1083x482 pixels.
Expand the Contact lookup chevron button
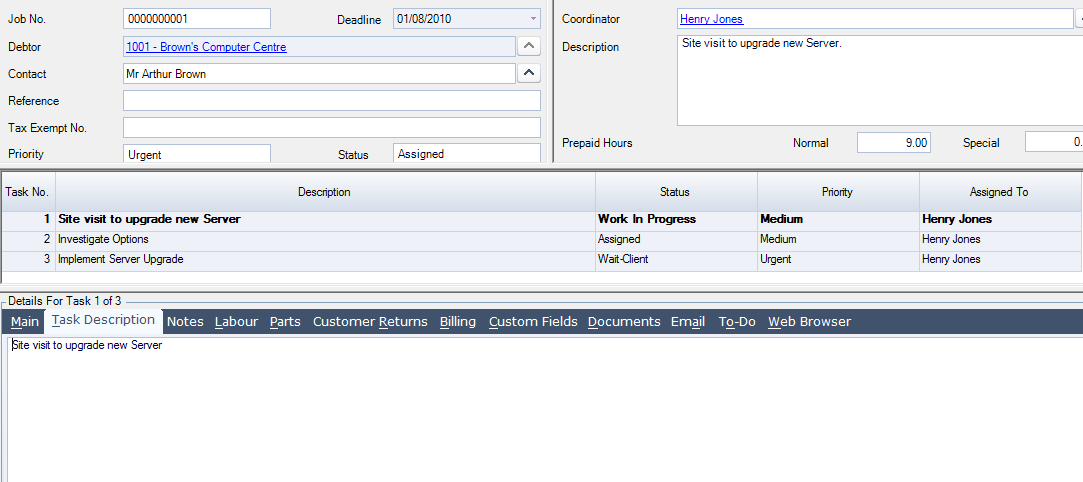pos(529,73)
